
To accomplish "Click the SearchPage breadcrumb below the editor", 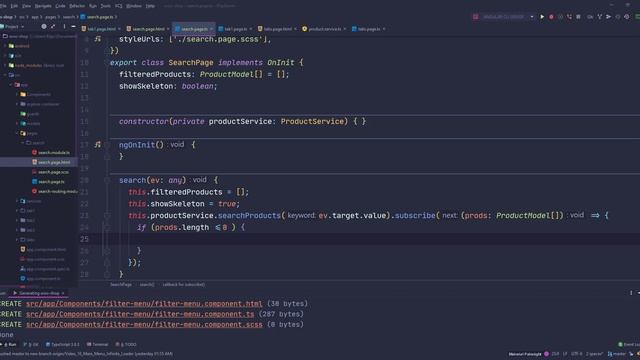I will pyautogui.click(x=121, y=284).
